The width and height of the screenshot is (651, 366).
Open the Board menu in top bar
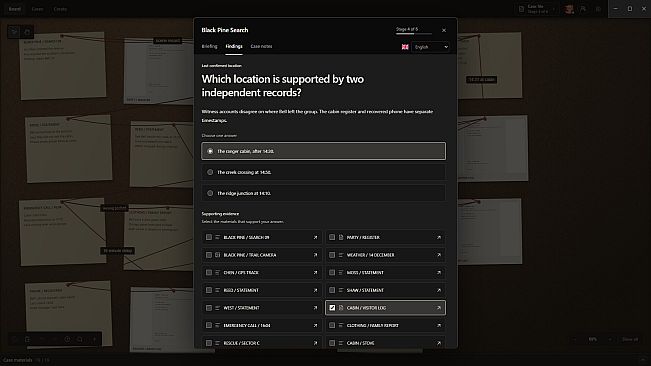tap(15, 9)
